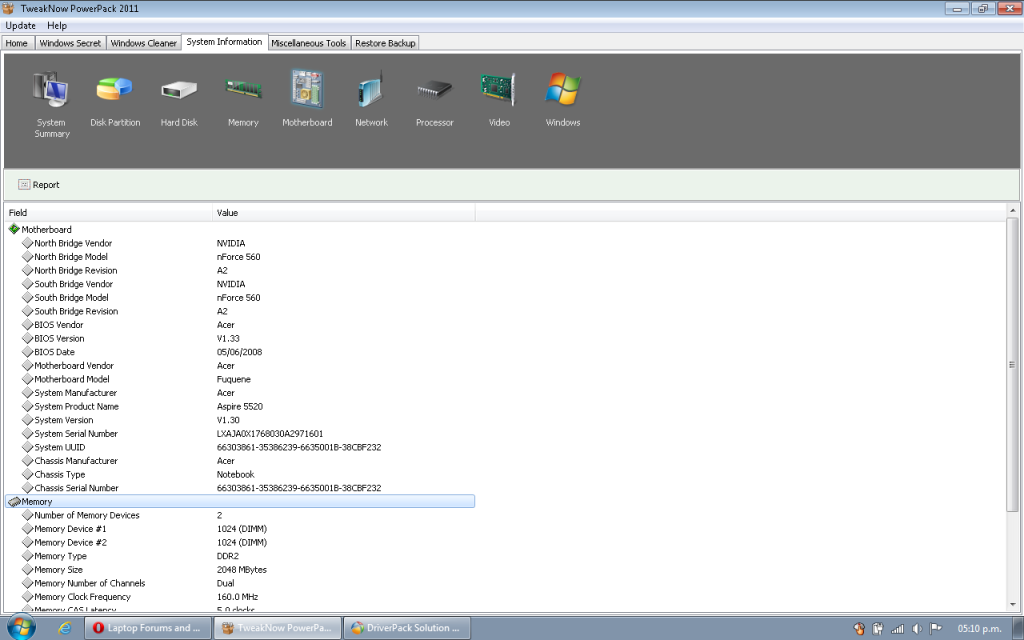Select the North Bridge Vendor row
Image resolution: width=1024 pixels, height=640 pixels.
[240, 243]
